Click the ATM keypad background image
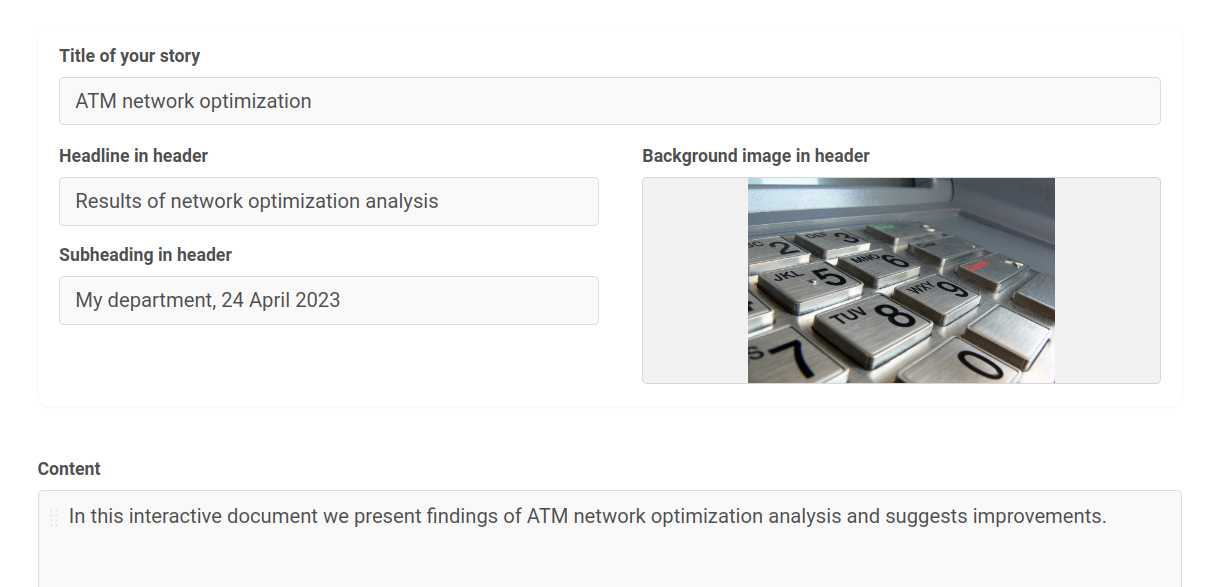 (x=900, y=280)
